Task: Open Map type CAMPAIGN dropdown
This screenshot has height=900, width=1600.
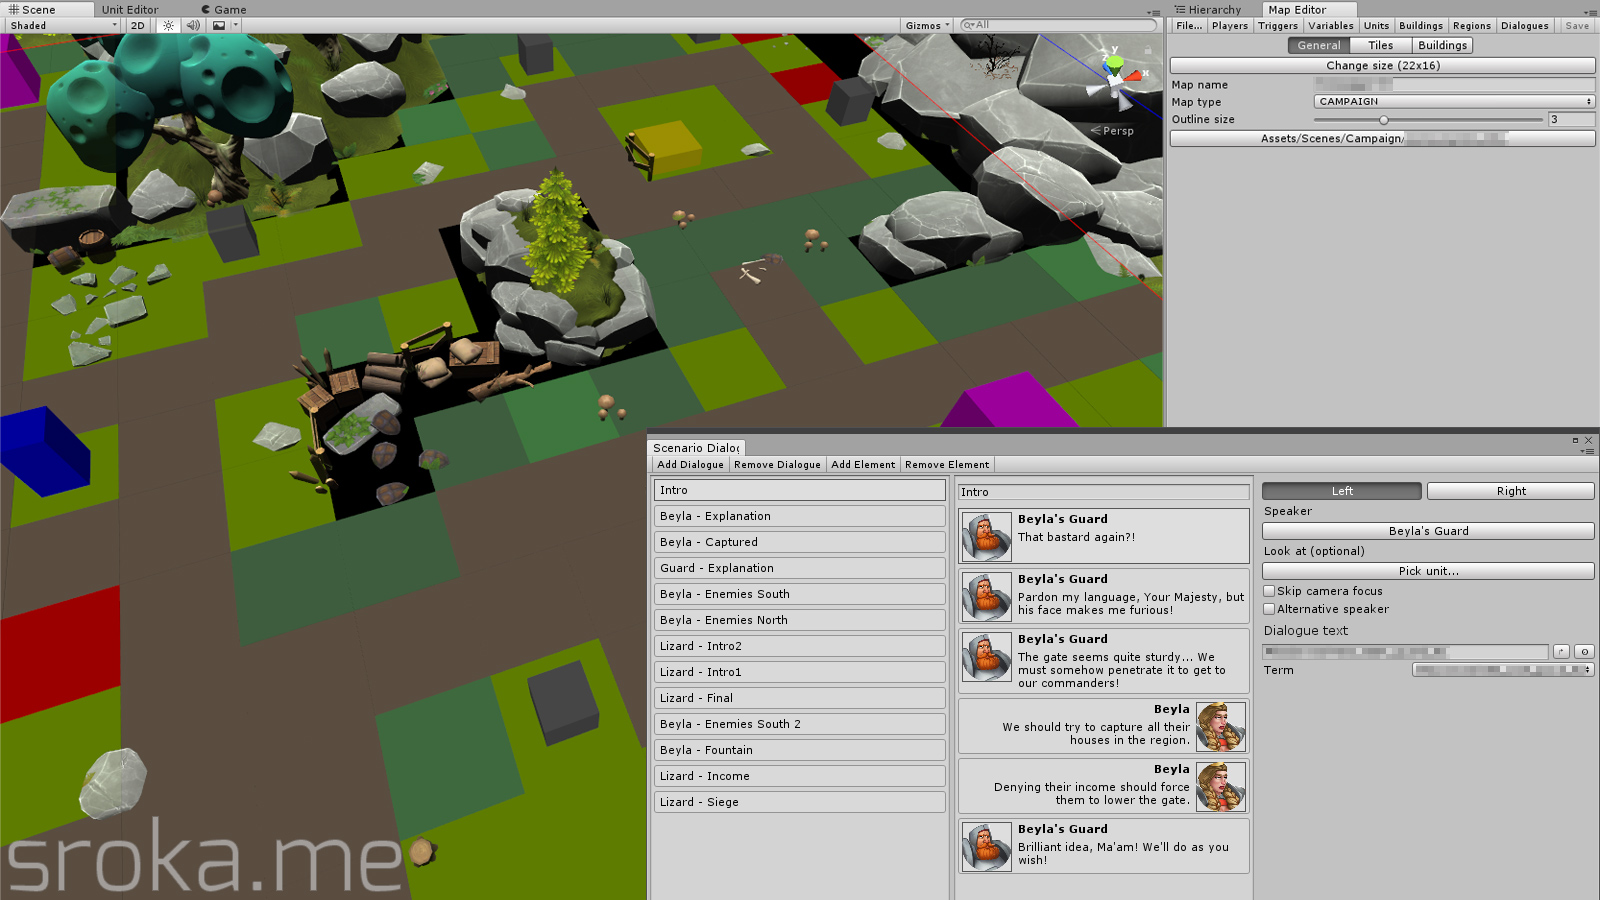Action: click(1453, 102)
